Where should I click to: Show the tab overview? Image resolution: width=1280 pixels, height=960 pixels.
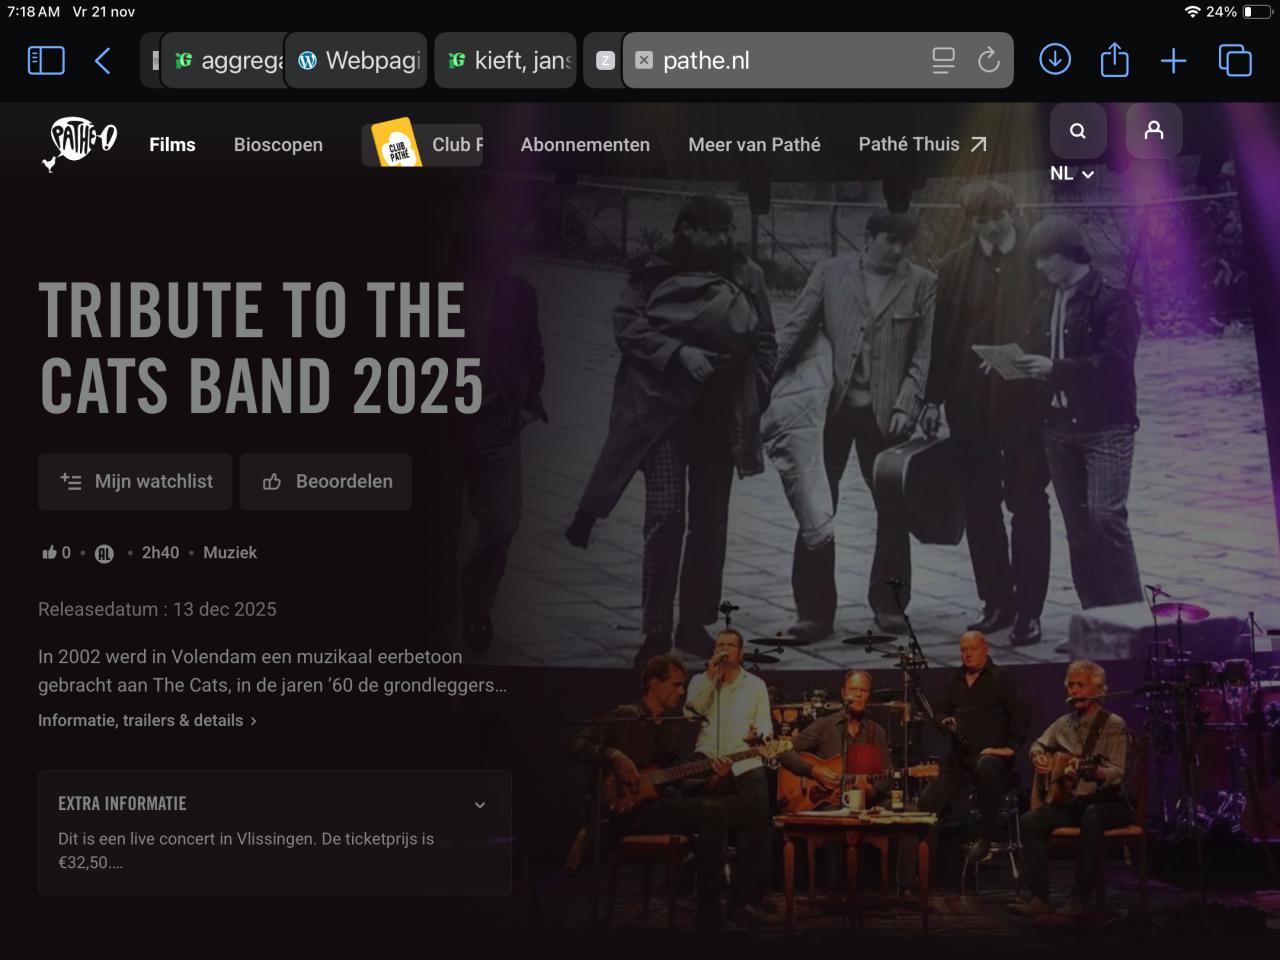tap(1235, 61)
